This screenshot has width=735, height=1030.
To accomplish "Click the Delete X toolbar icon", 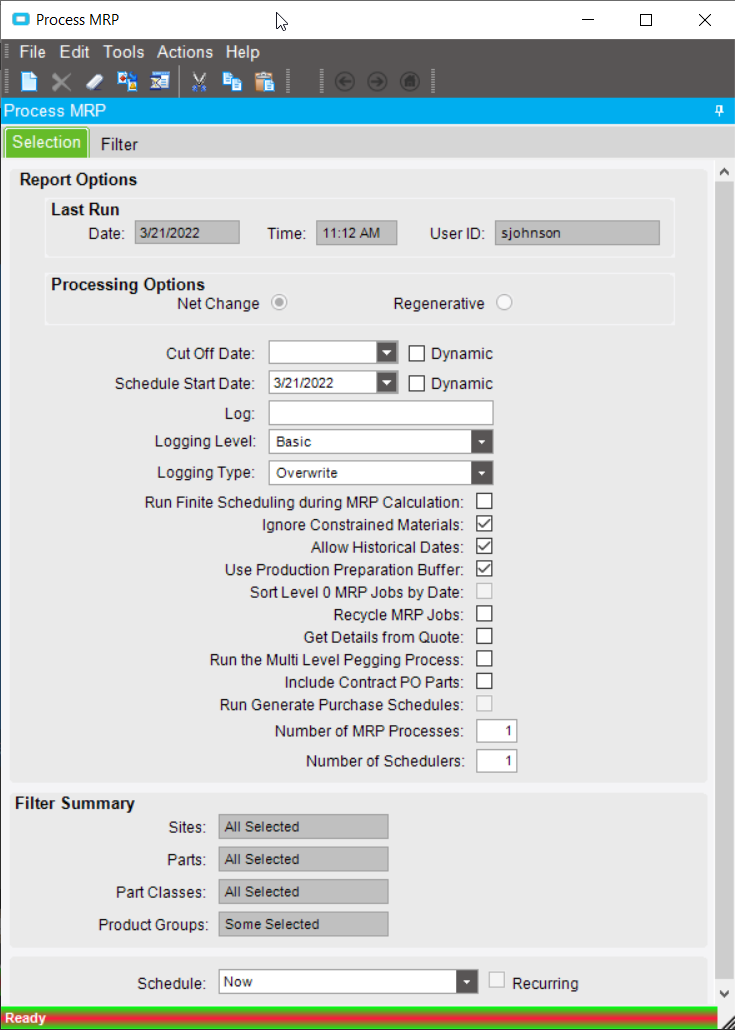I will pyautogui.click(x=61, y=81).
